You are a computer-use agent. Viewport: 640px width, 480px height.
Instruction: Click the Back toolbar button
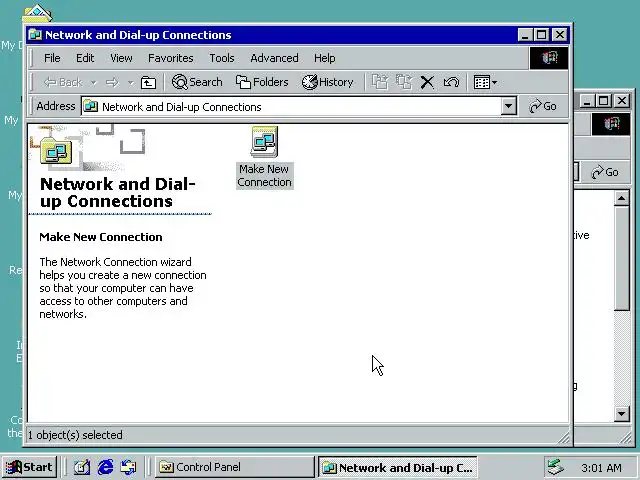[x=62, y=82]
